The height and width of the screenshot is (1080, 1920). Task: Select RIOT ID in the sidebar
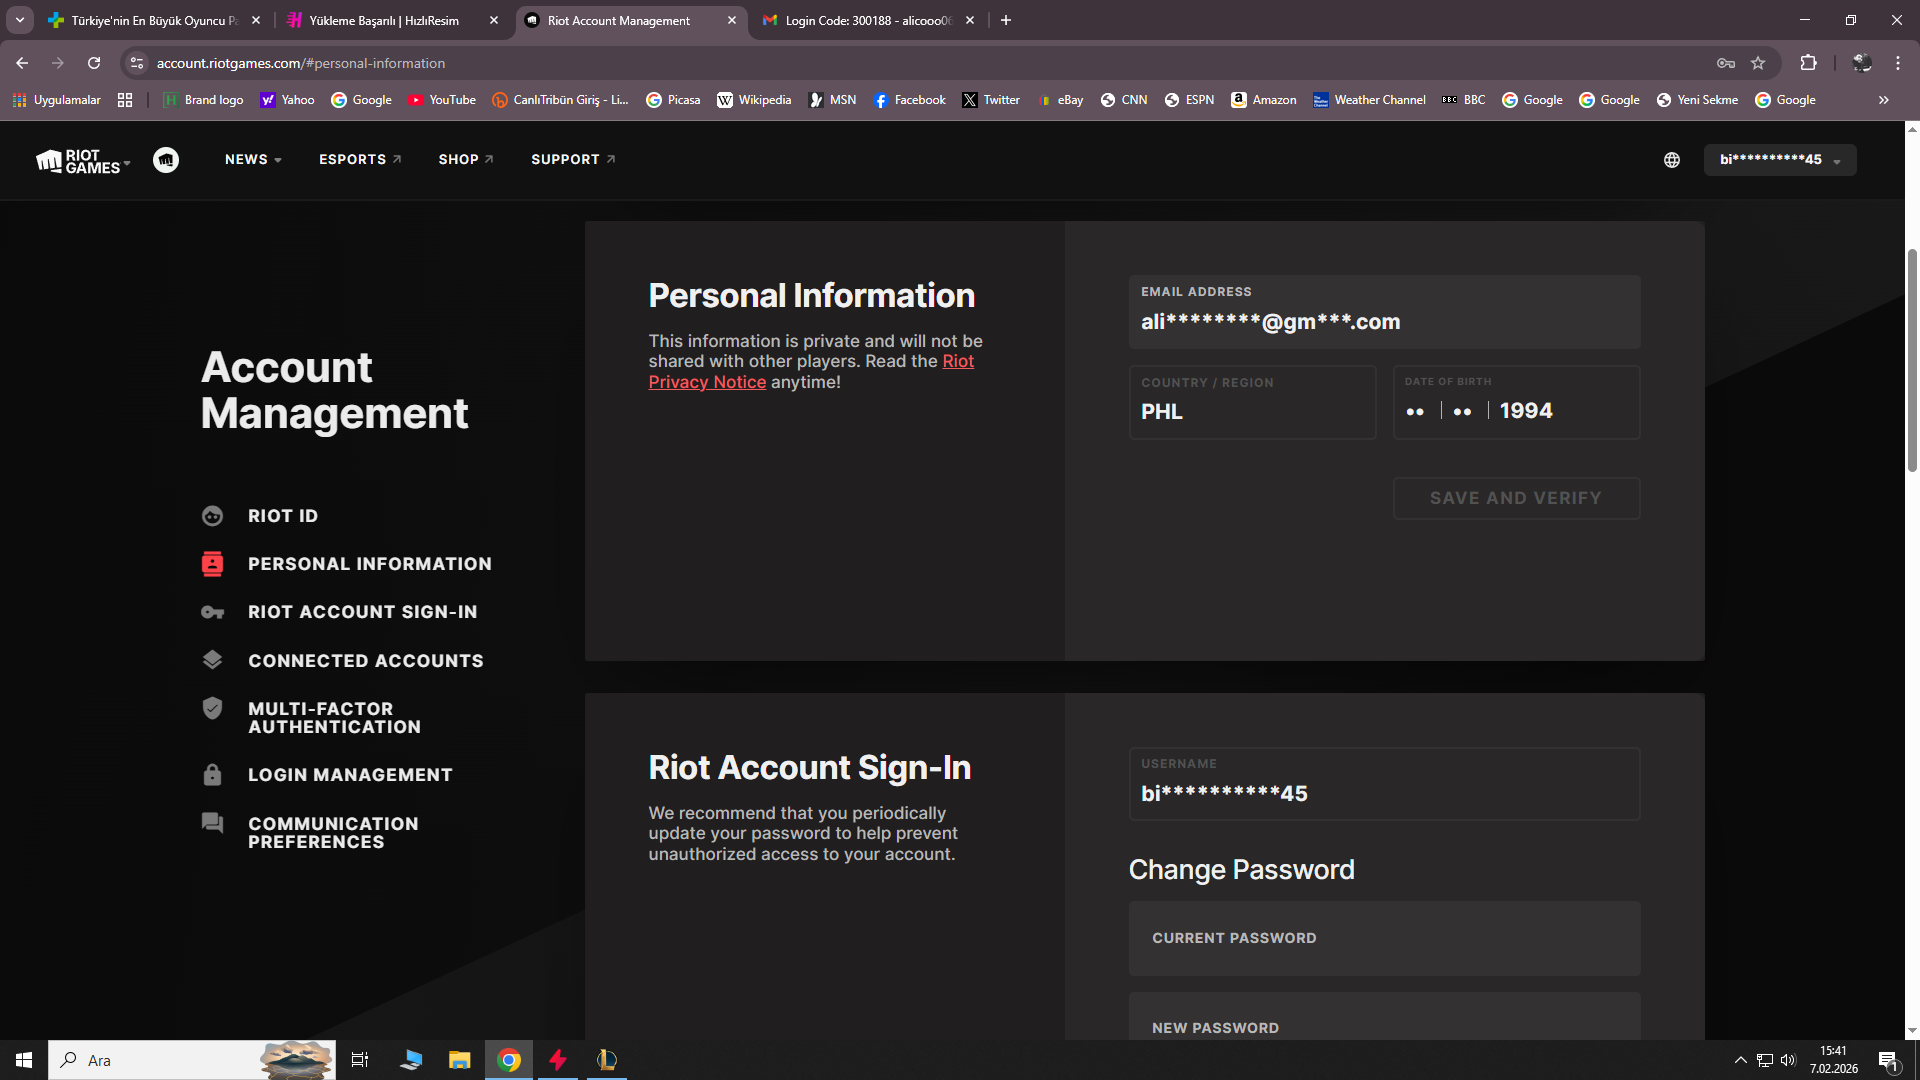(x=283, y=516)
